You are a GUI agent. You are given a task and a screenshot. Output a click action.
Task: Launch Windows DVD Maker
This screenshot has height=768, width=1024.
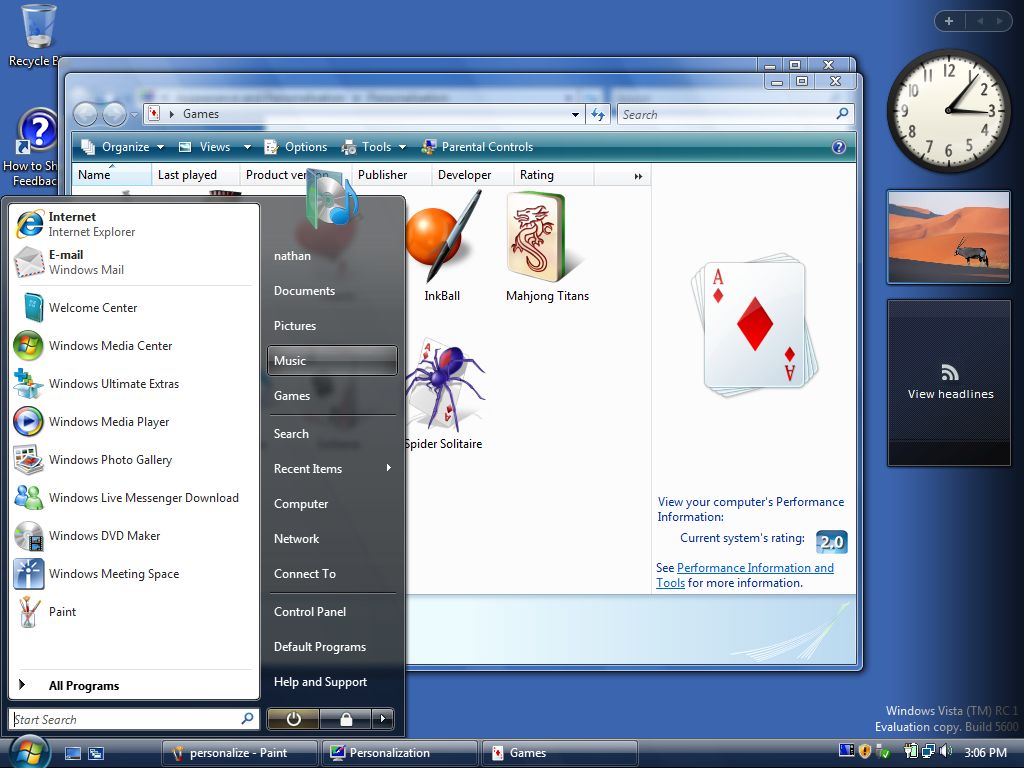click(x=134, y=536)
